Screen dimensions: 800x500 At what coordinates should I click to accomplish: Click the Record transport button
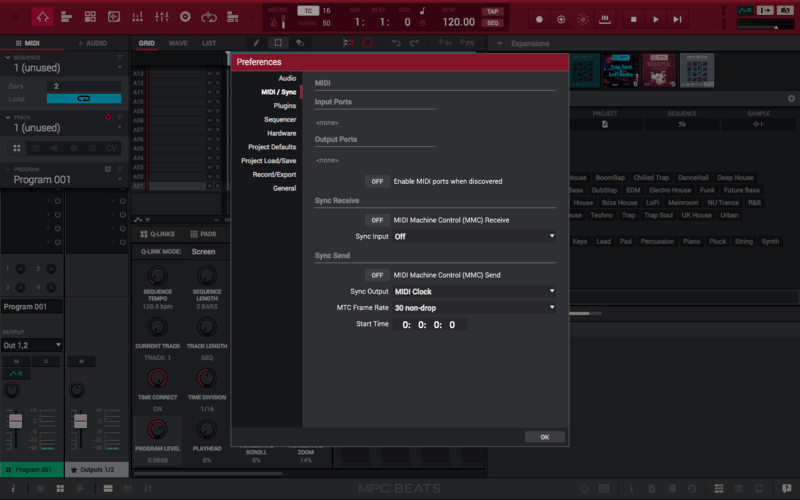539,19
